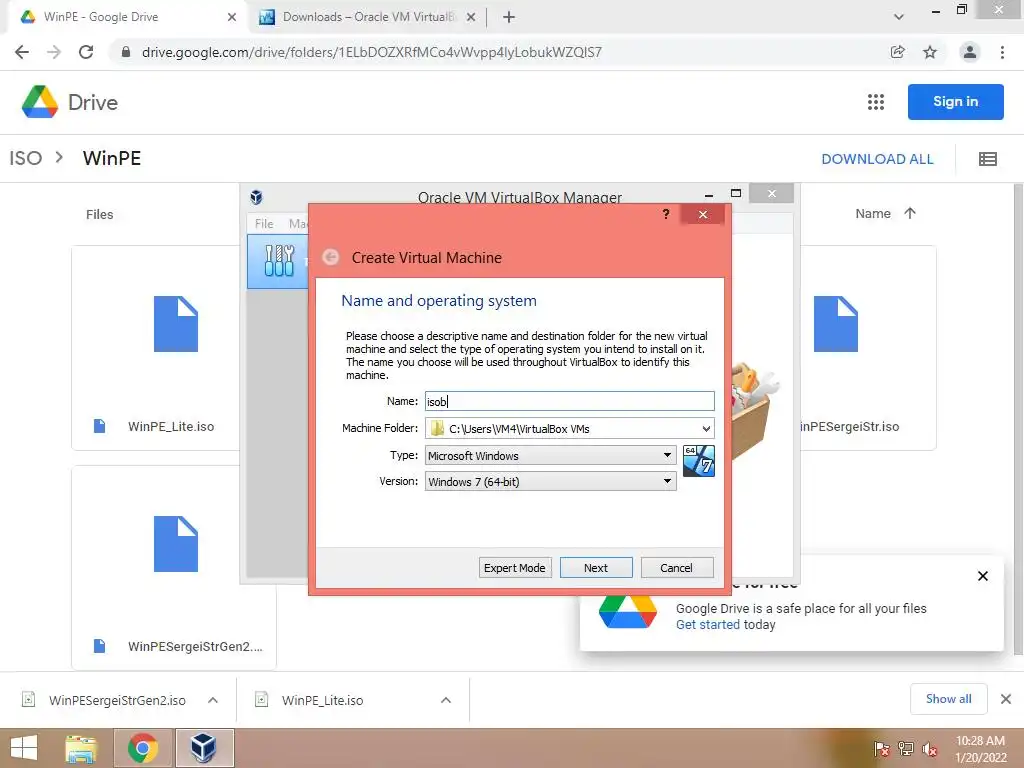This screenshot has width=1024, height=768.
Task: Click the address bar URL
Action: tap(372, 52)
